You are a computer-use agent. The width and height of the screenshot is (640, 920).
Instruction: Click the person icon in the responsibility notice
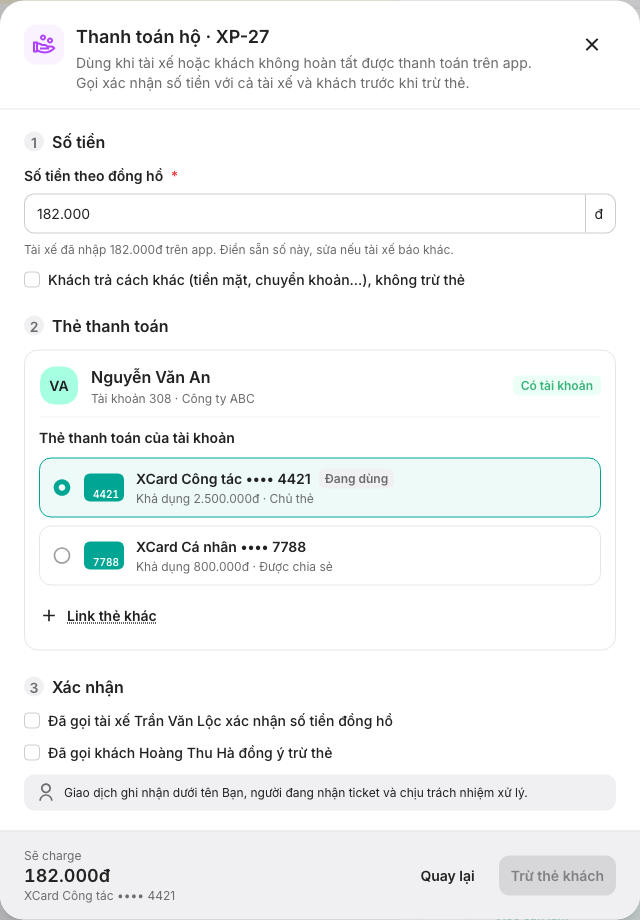(46, 793)
